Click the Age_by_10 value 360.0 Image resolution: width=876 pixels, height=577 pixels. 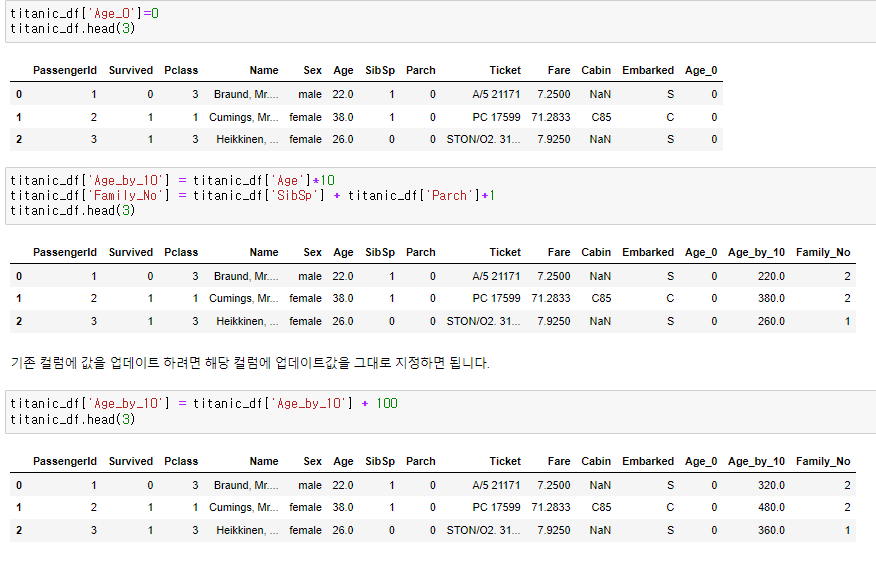click(x=771, y=530)
